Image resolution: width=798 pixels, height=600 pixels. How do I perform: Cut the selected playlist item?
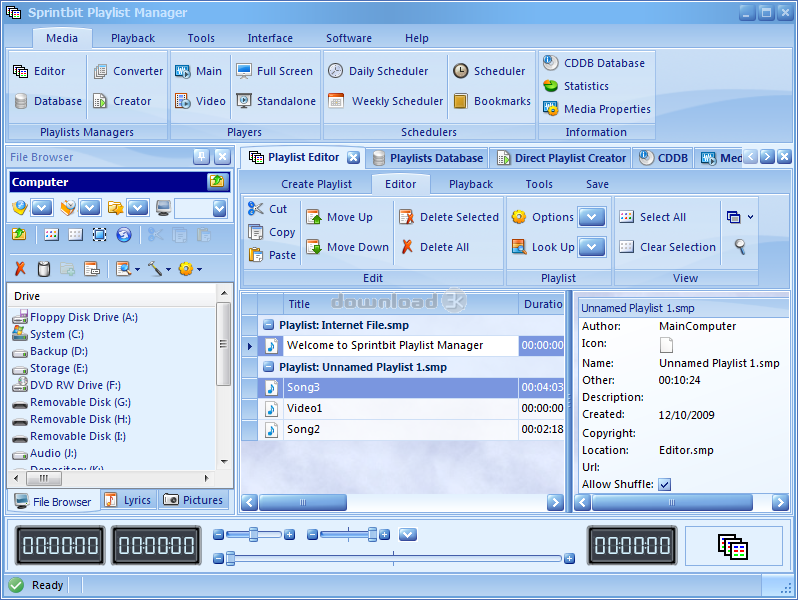268,209
